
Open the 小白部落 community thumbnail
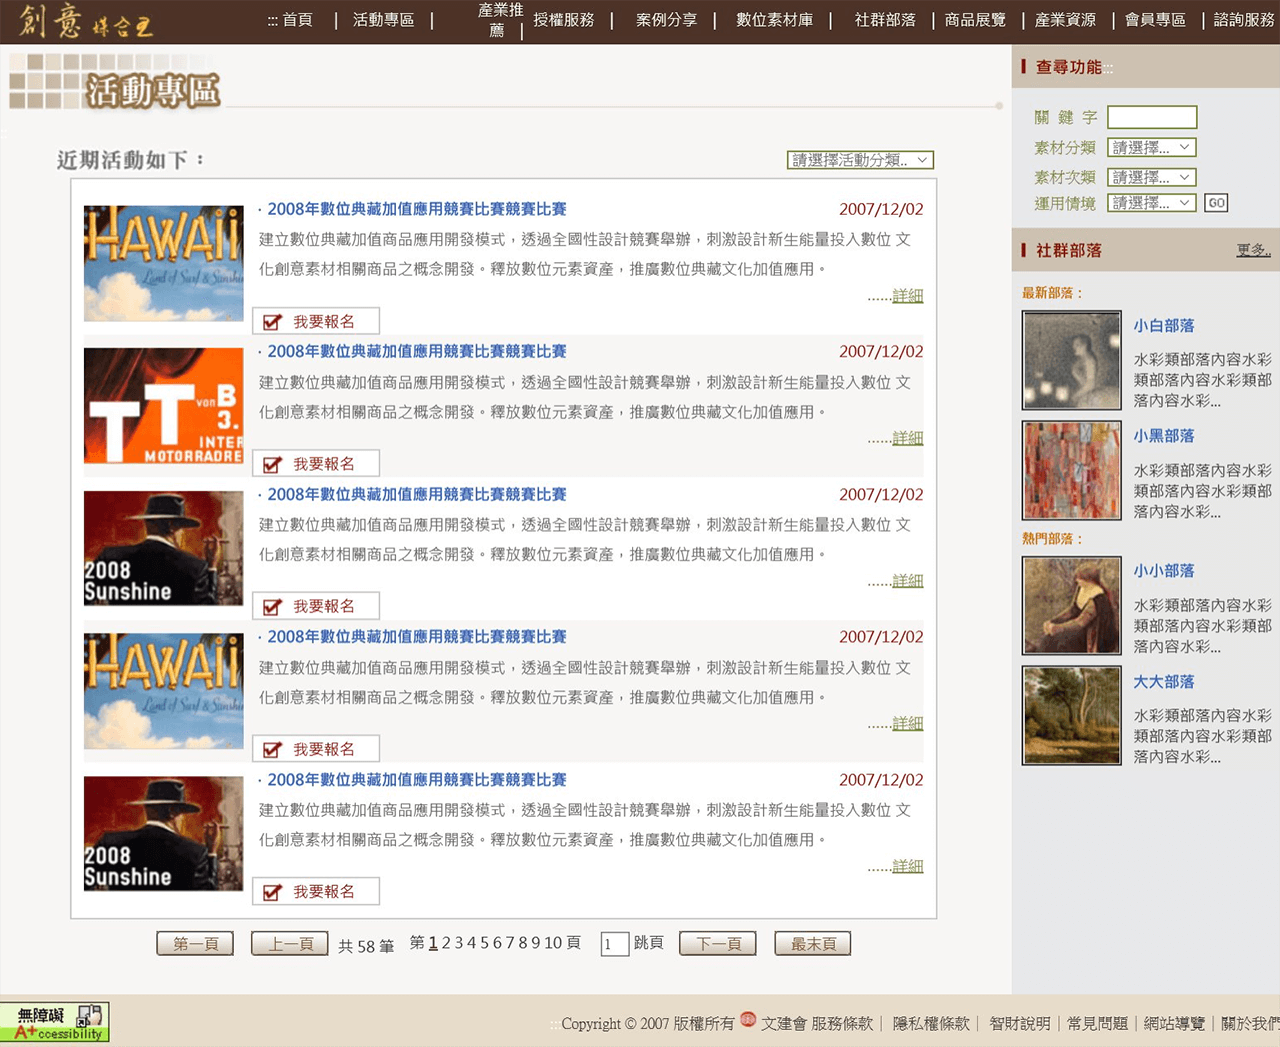click(x=1071, y=360)
